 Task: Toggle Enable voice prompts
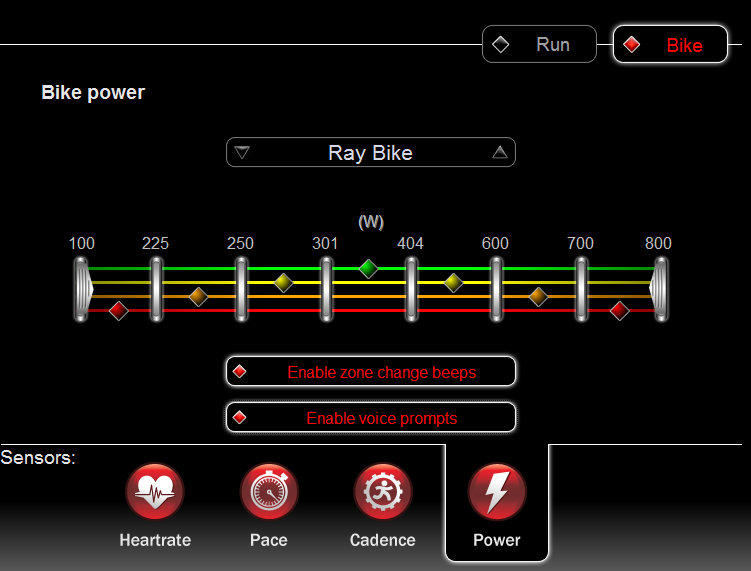pos(371,417)
